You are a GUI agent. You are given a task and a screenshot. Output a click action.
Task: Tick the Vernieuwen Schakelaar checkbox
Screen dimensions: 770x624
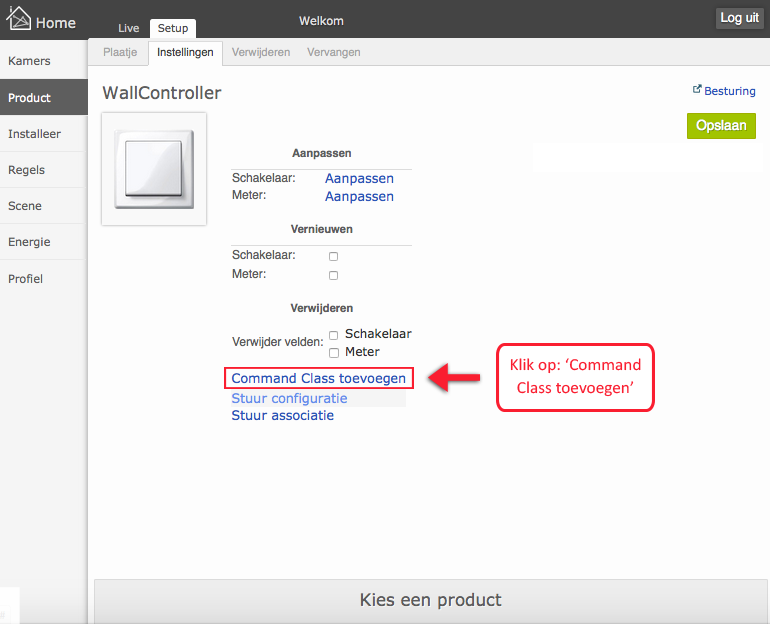pyautogui.click(x=333, y=256)
